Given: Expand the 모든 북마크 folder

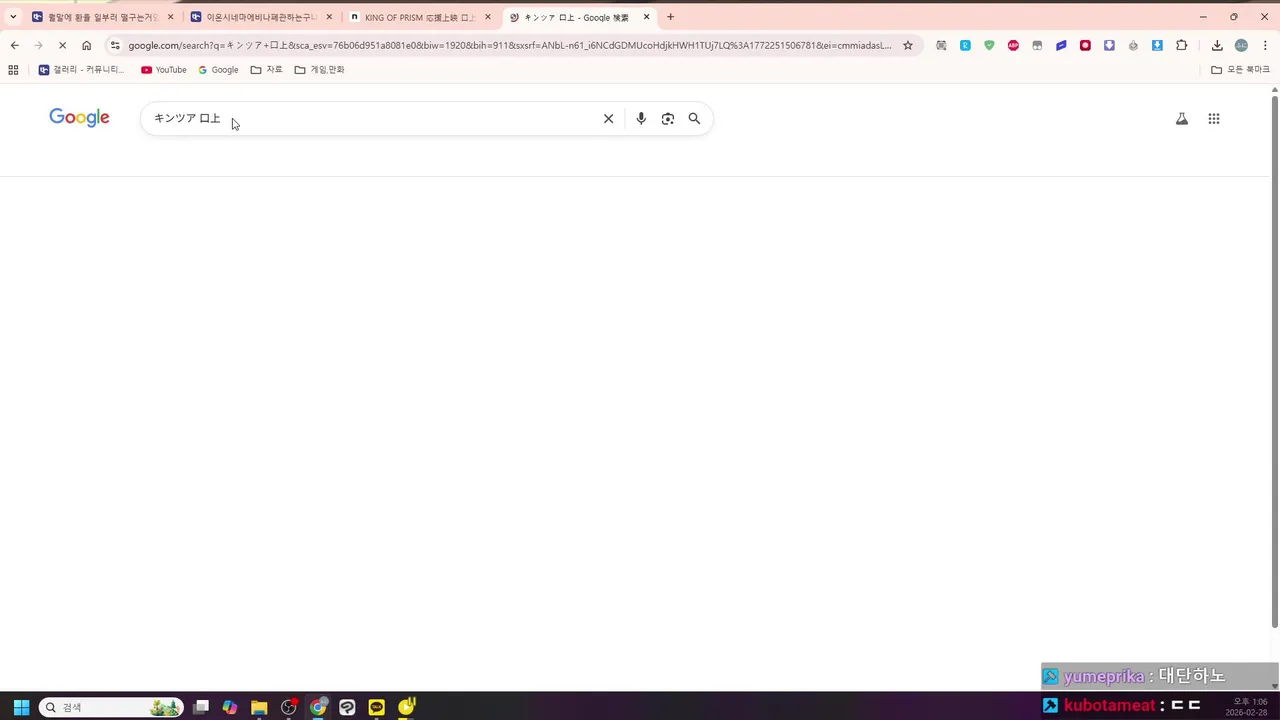Looking at the screenshot, I should [1240, 70].
